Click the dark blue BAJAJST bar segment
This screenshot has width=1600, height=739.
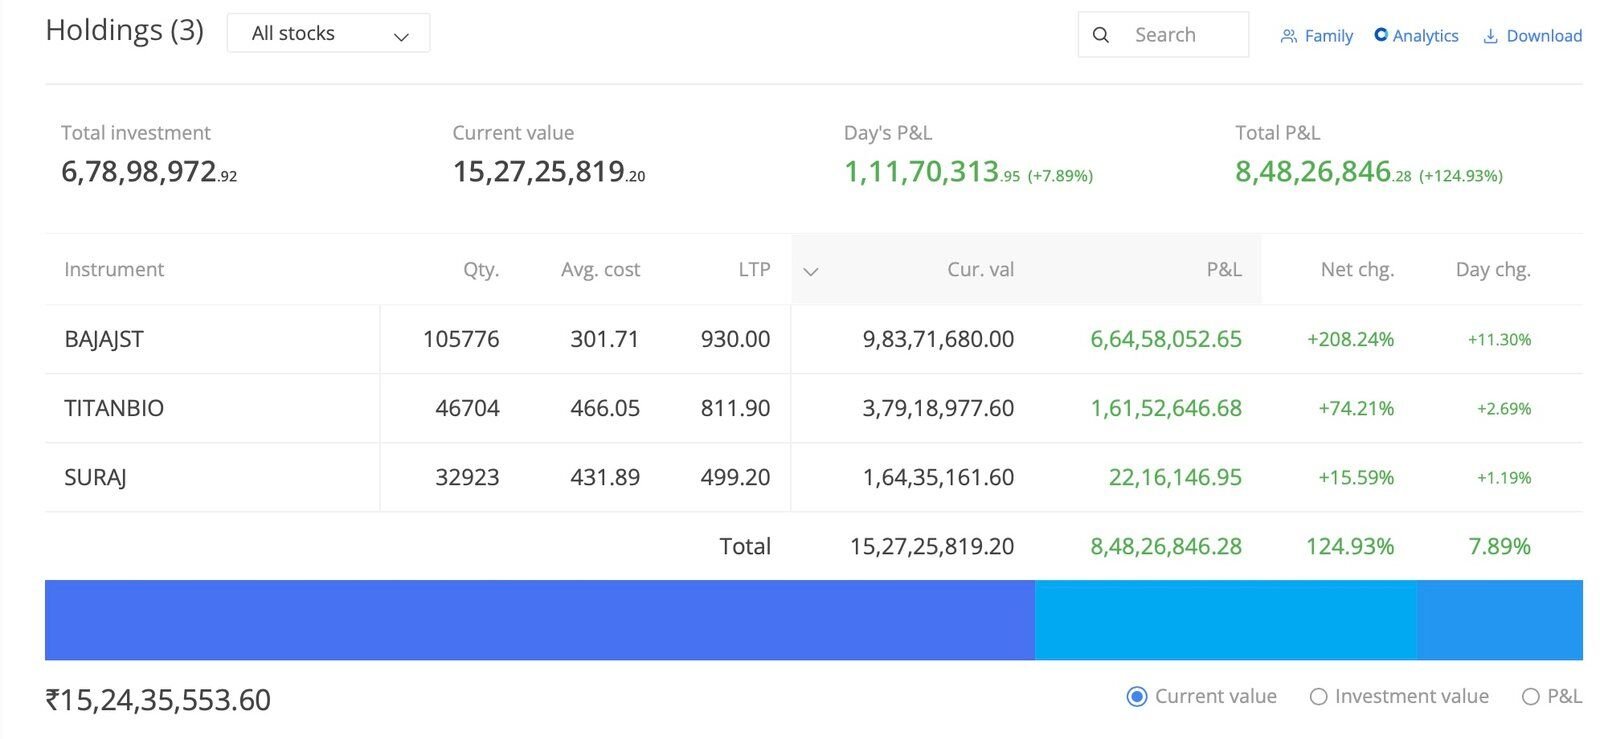pos(540,620)
